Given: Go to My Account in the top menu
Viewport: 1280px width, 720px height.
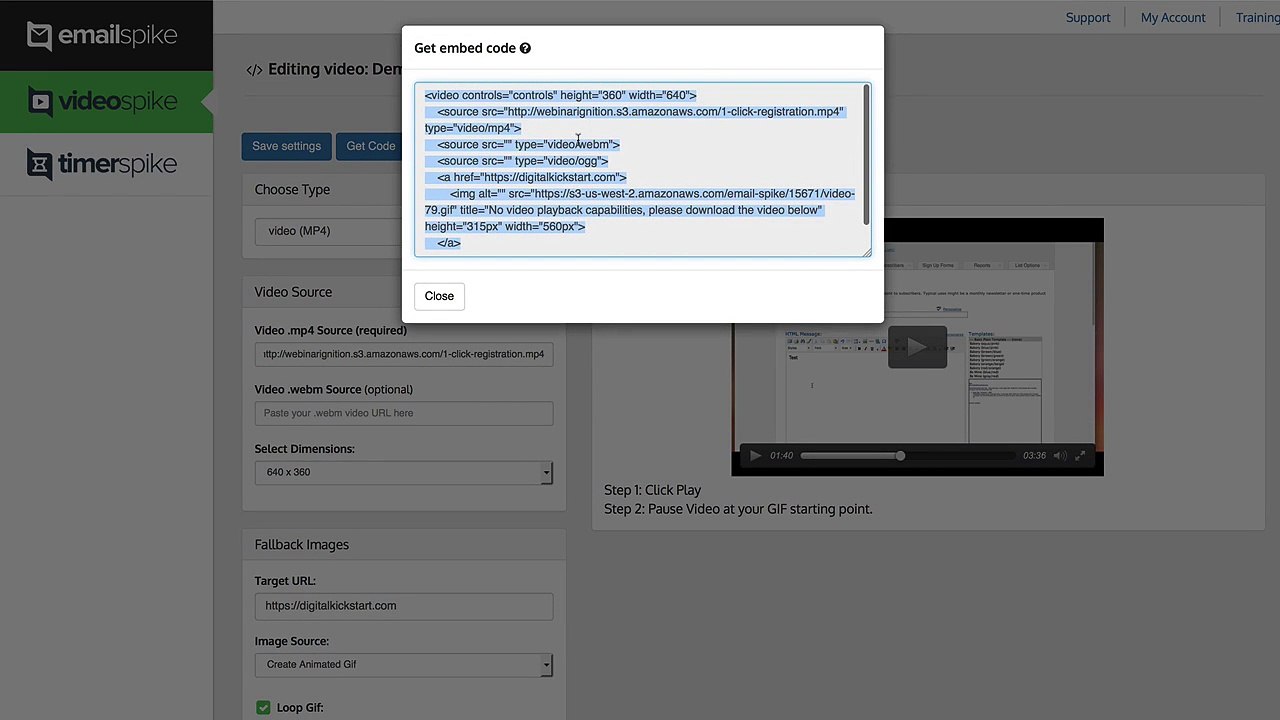Looking at the screenshot, I should (x=1173, y=17).
